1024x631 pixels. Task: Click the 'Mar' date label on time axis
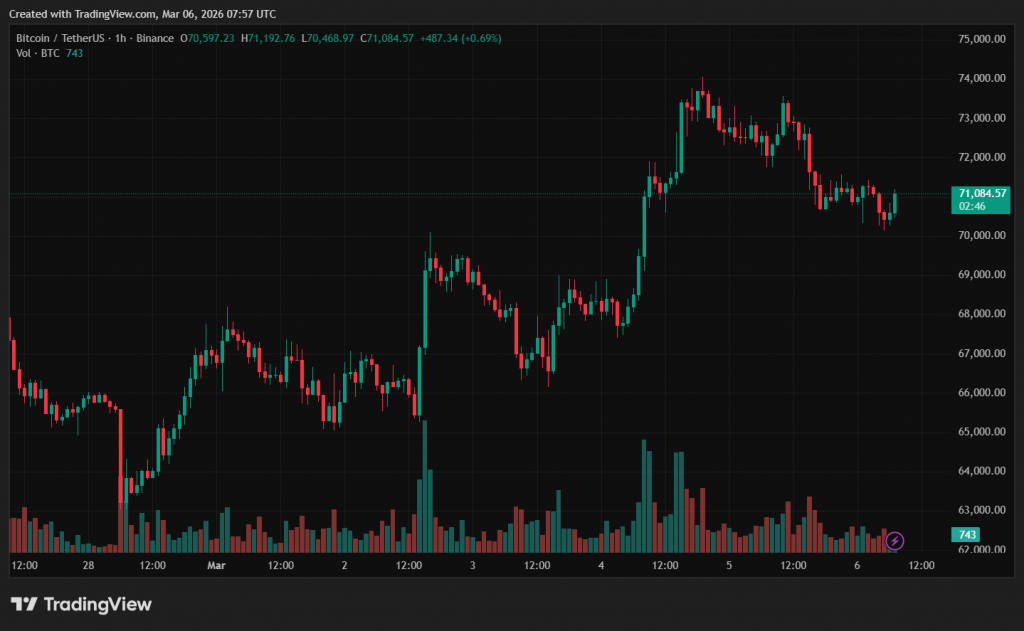click(216, 565)
